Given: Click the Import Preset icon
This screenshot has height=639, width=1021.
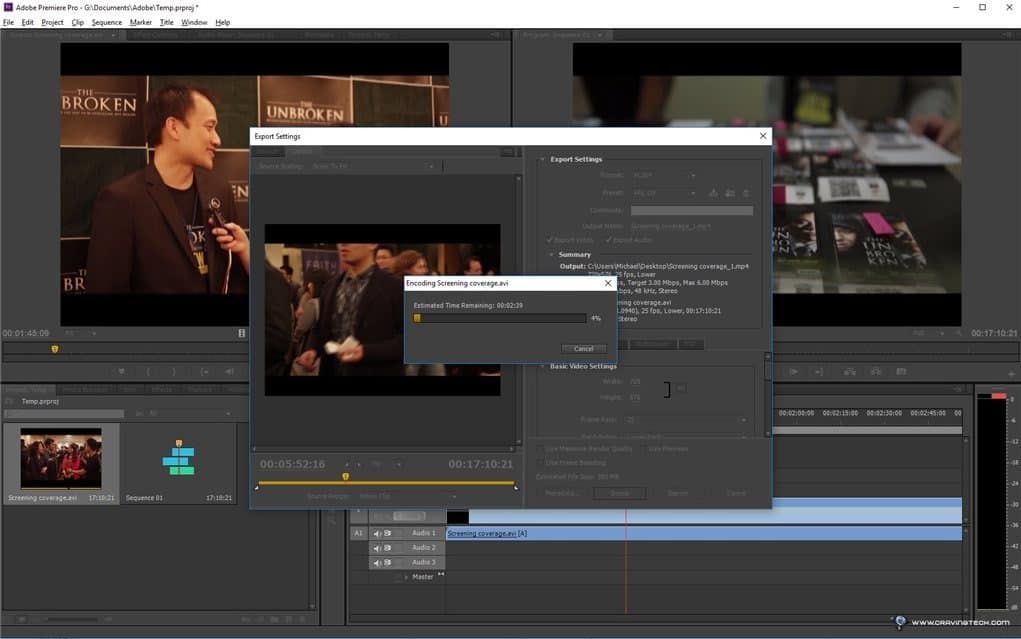Looking at the screenshot, I should pyautogui.click(x=730, y=193).
